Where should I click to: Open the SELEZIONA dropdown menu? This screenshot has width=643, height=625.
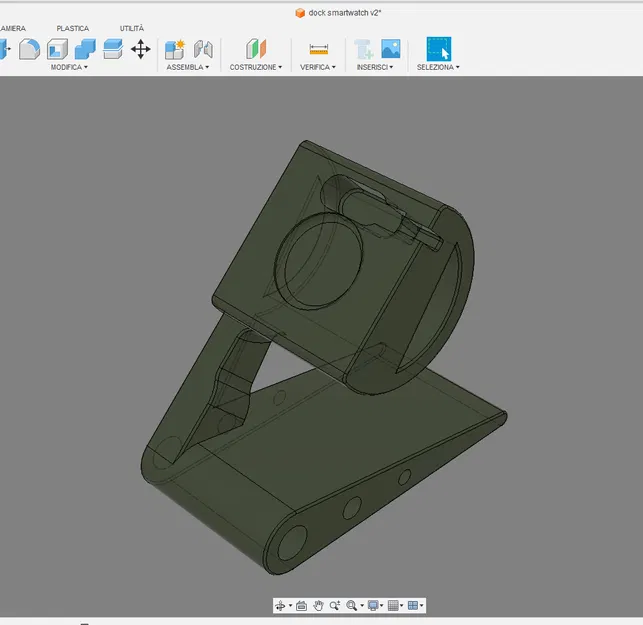438,67
